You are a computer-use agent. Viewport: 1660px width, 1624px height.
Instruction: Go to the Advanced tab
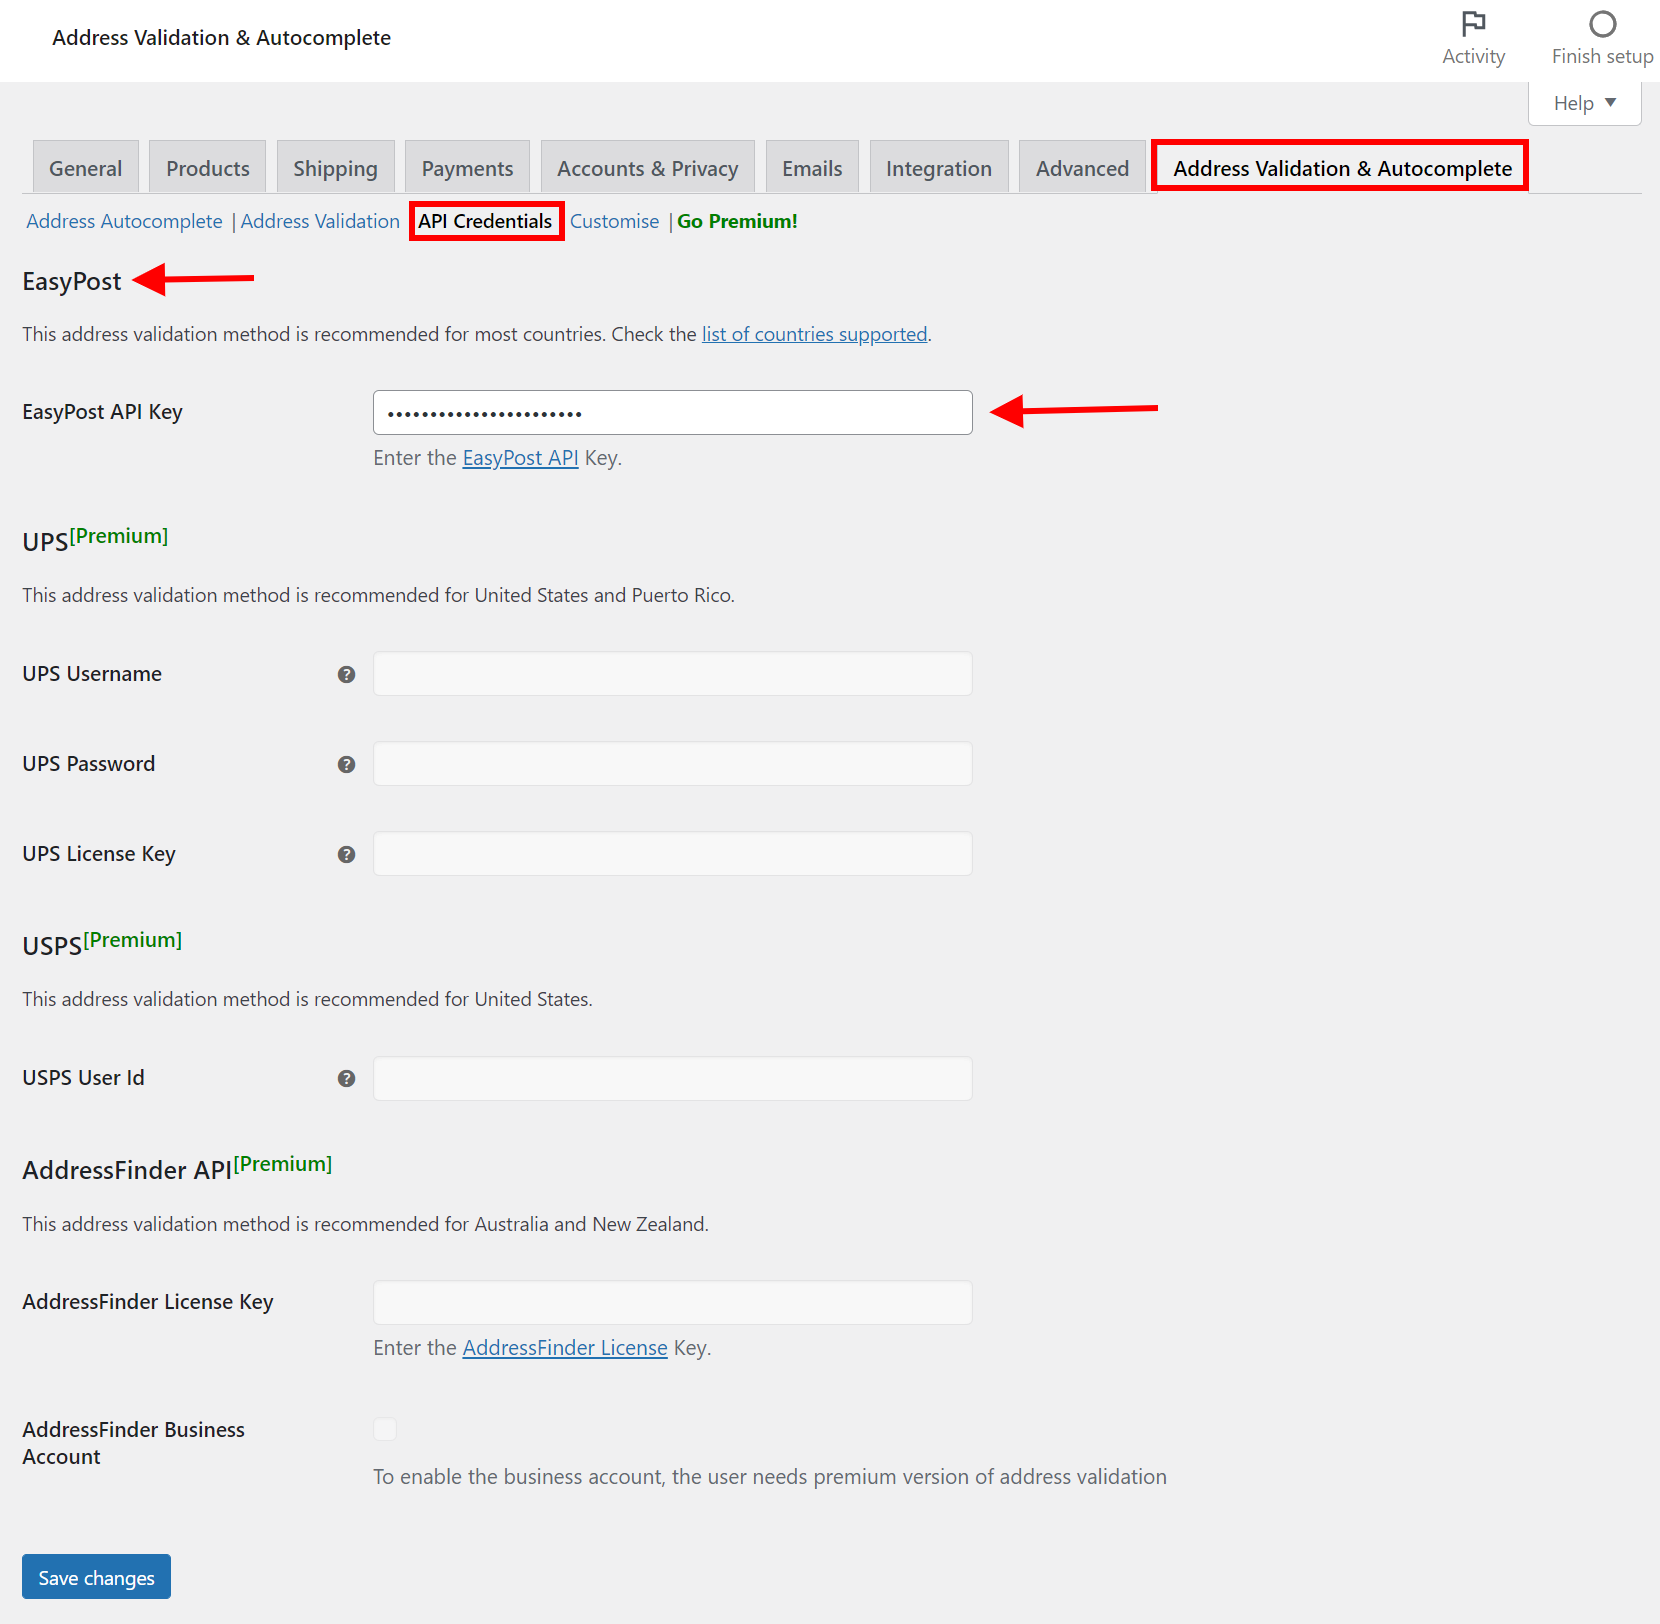coord(1082,168)
